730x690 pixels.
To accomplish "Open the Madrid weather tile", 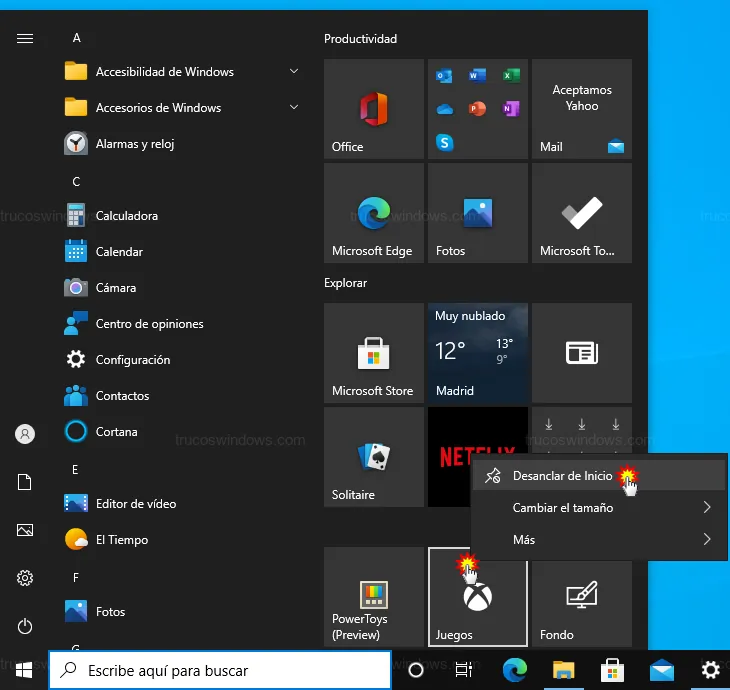I will [477, 353].
